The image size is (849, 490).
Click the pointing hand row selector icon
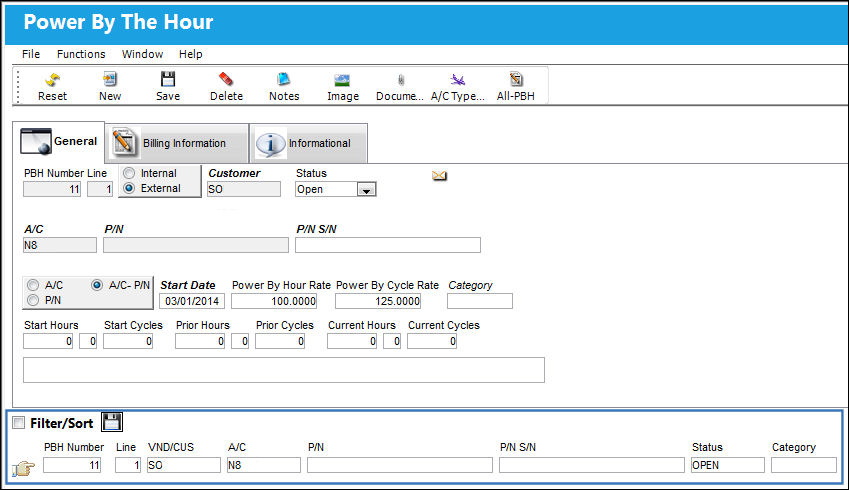pyautogui.click(x=23, y=468)
